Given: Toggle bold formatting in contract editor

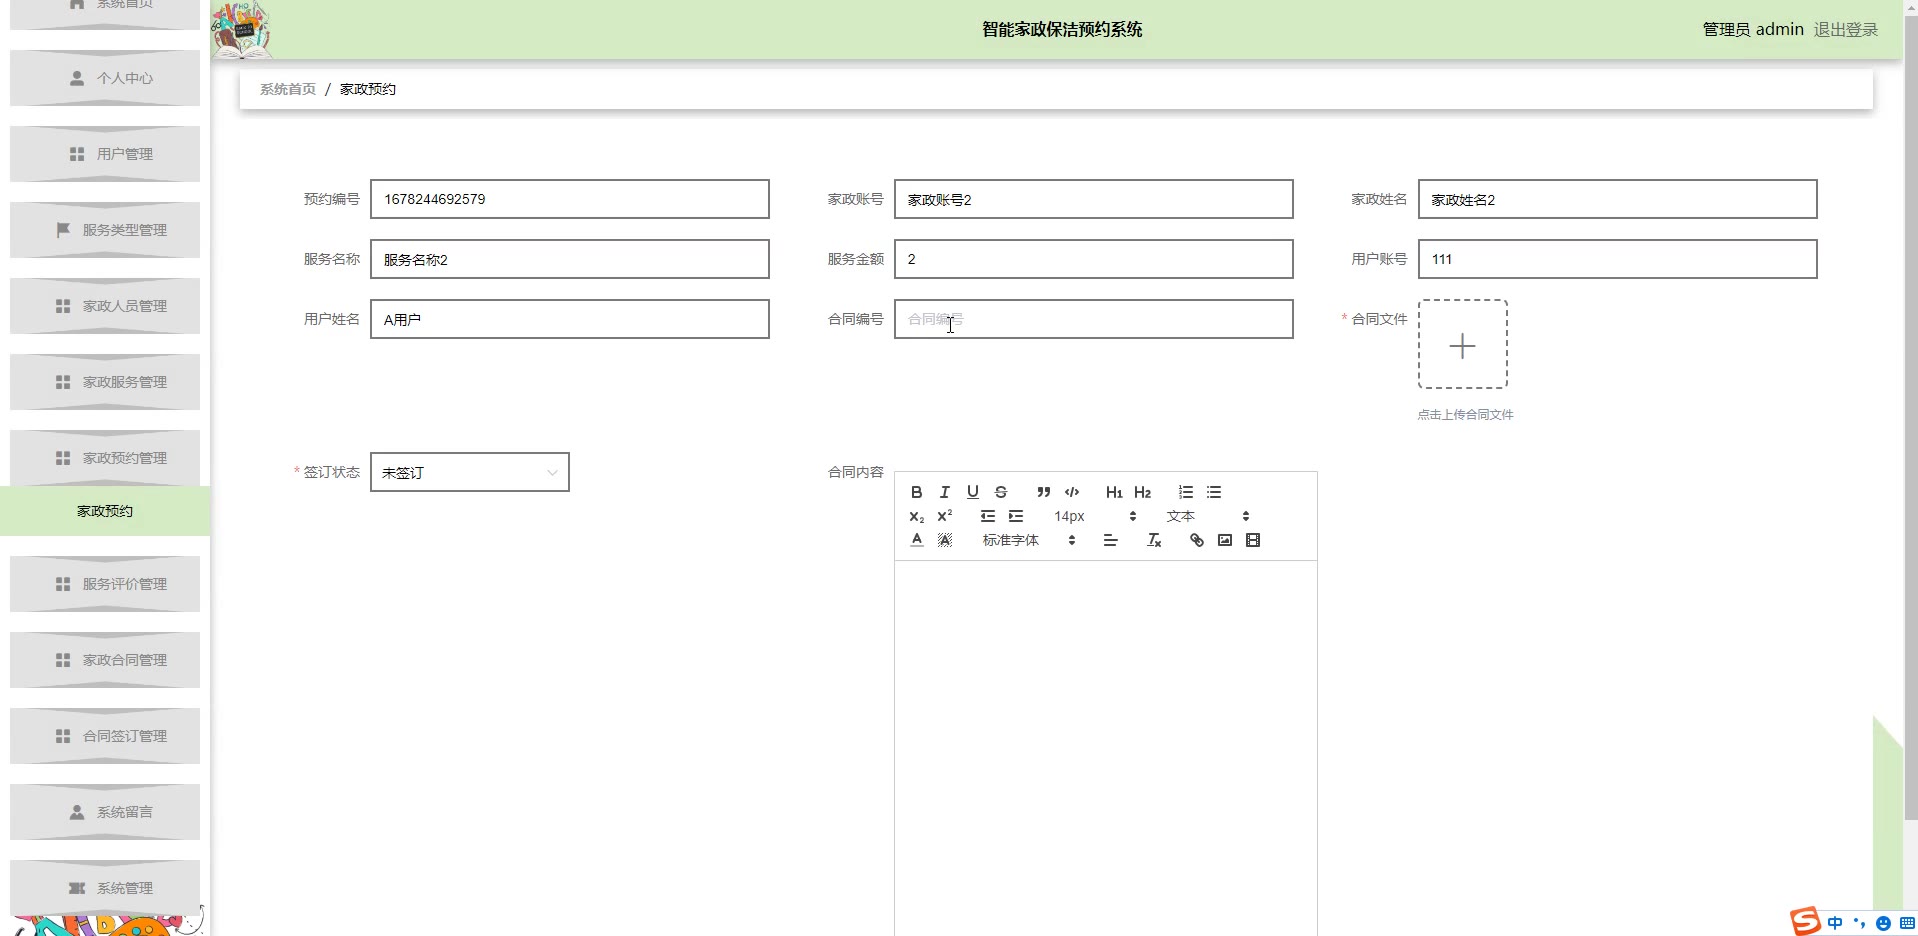Looking at the screenshot, I should pyautogui.click(x=916, y=492).
